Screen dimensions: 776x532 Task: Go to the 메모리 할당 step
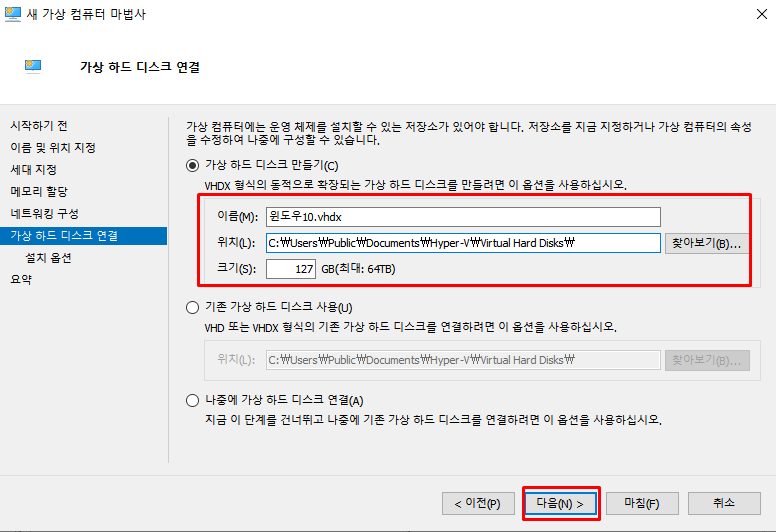[39, 192]
